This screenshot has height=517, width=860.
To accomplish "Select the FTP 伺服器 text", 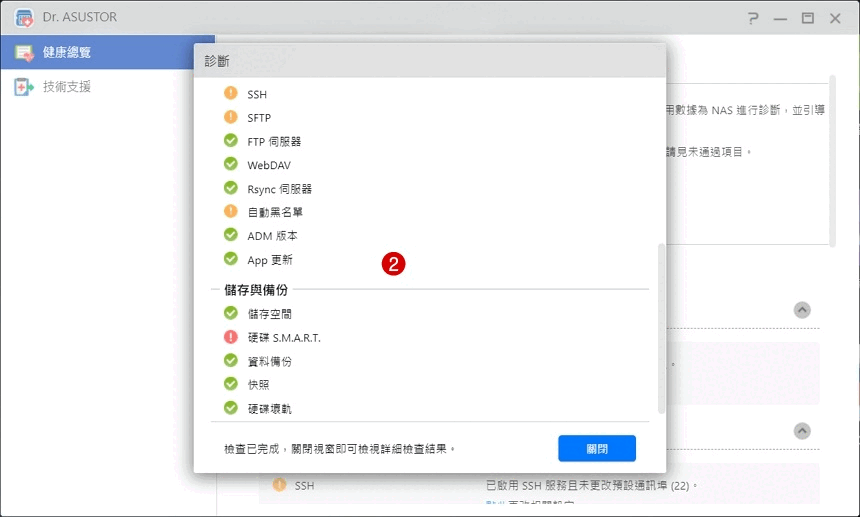I will (x=274, y=141).
